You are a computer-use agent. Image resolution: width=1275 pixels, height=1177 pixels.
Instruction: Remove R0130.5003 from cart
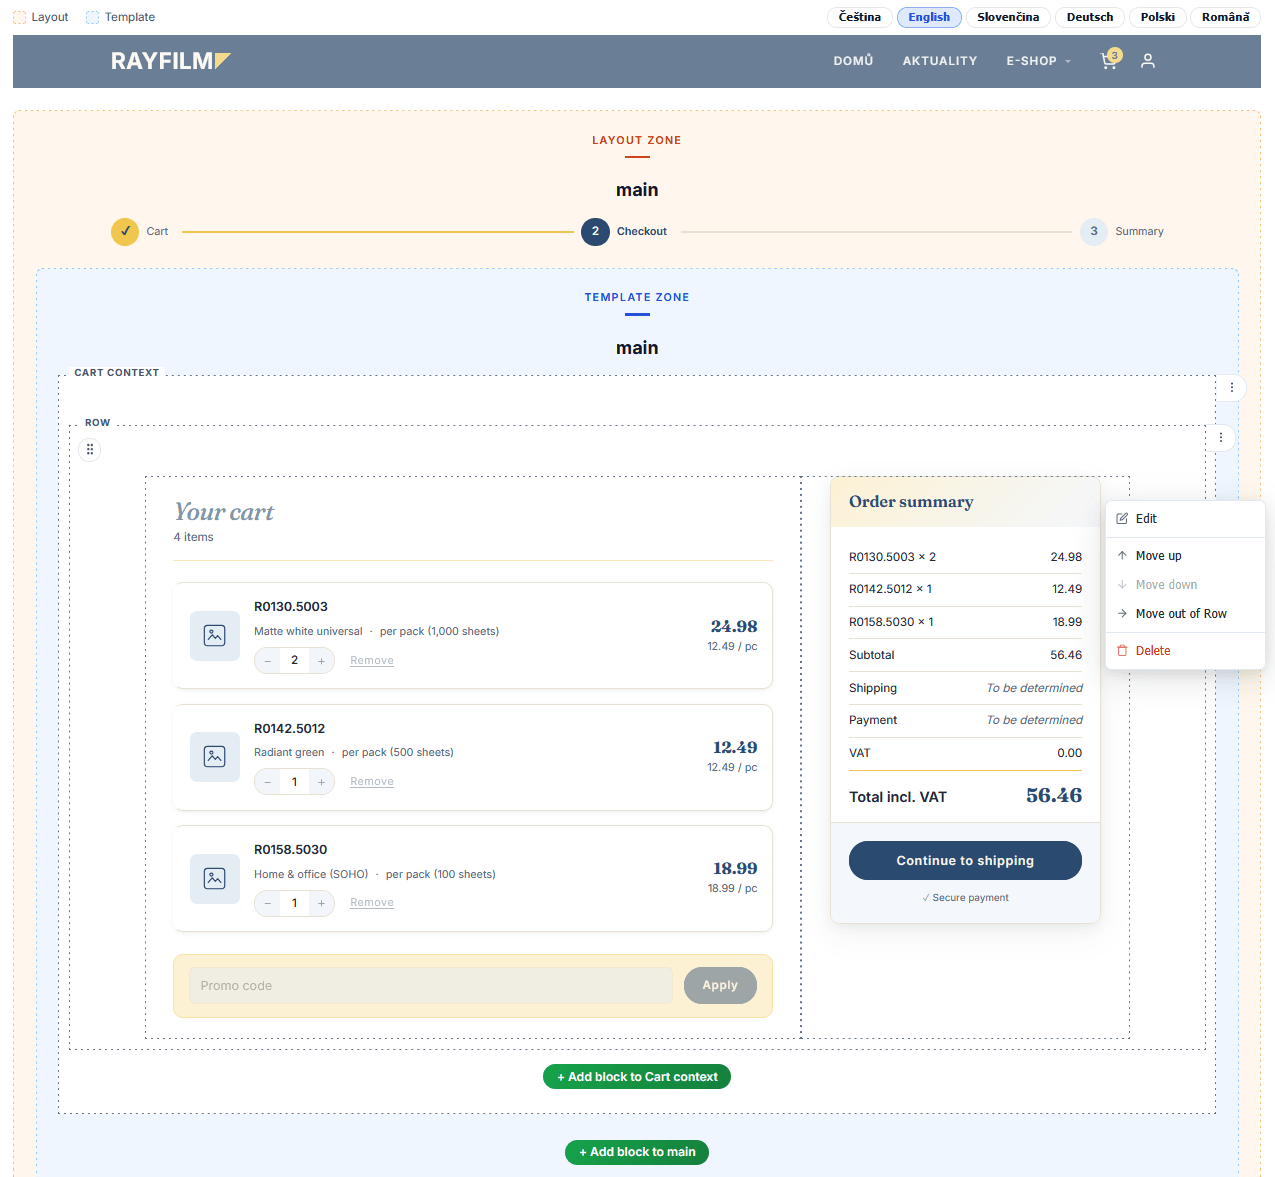372,661
